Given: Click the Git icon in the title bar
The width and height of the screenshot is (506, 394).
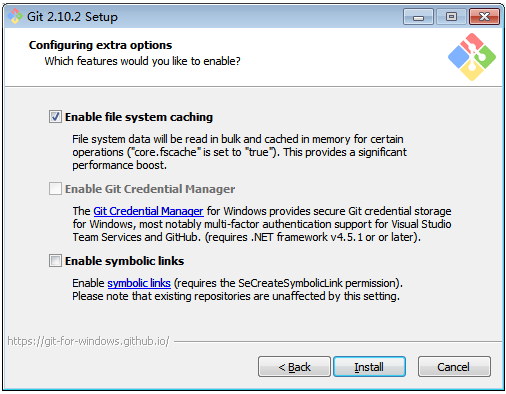Looking at the screenshot, I should point(15,16).
